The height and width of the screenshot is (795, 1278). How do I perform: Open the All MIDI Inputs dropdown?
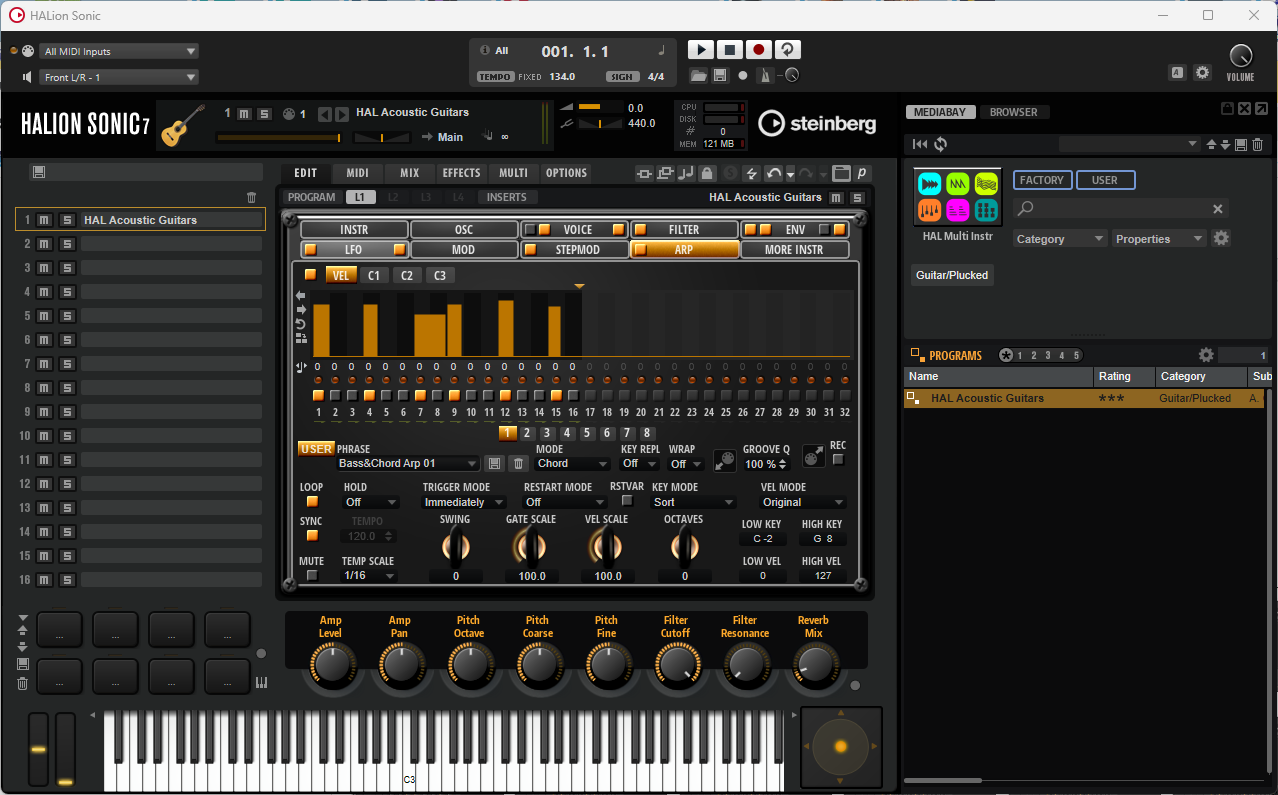tap(119, 51)
